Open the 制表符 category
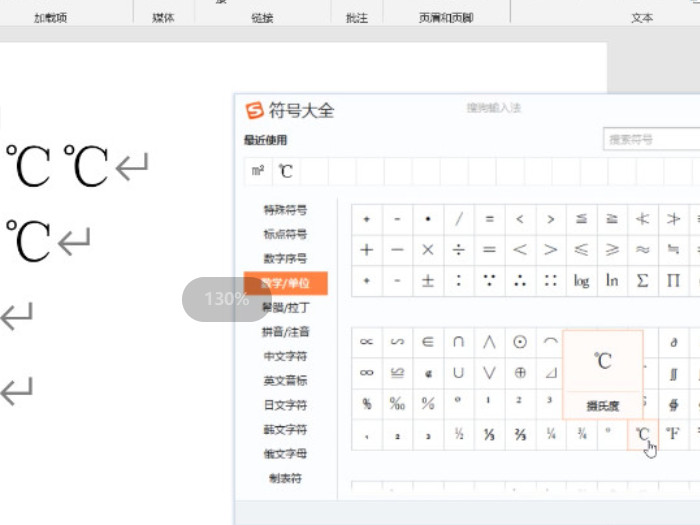The image size is (700, 525). 285,478
